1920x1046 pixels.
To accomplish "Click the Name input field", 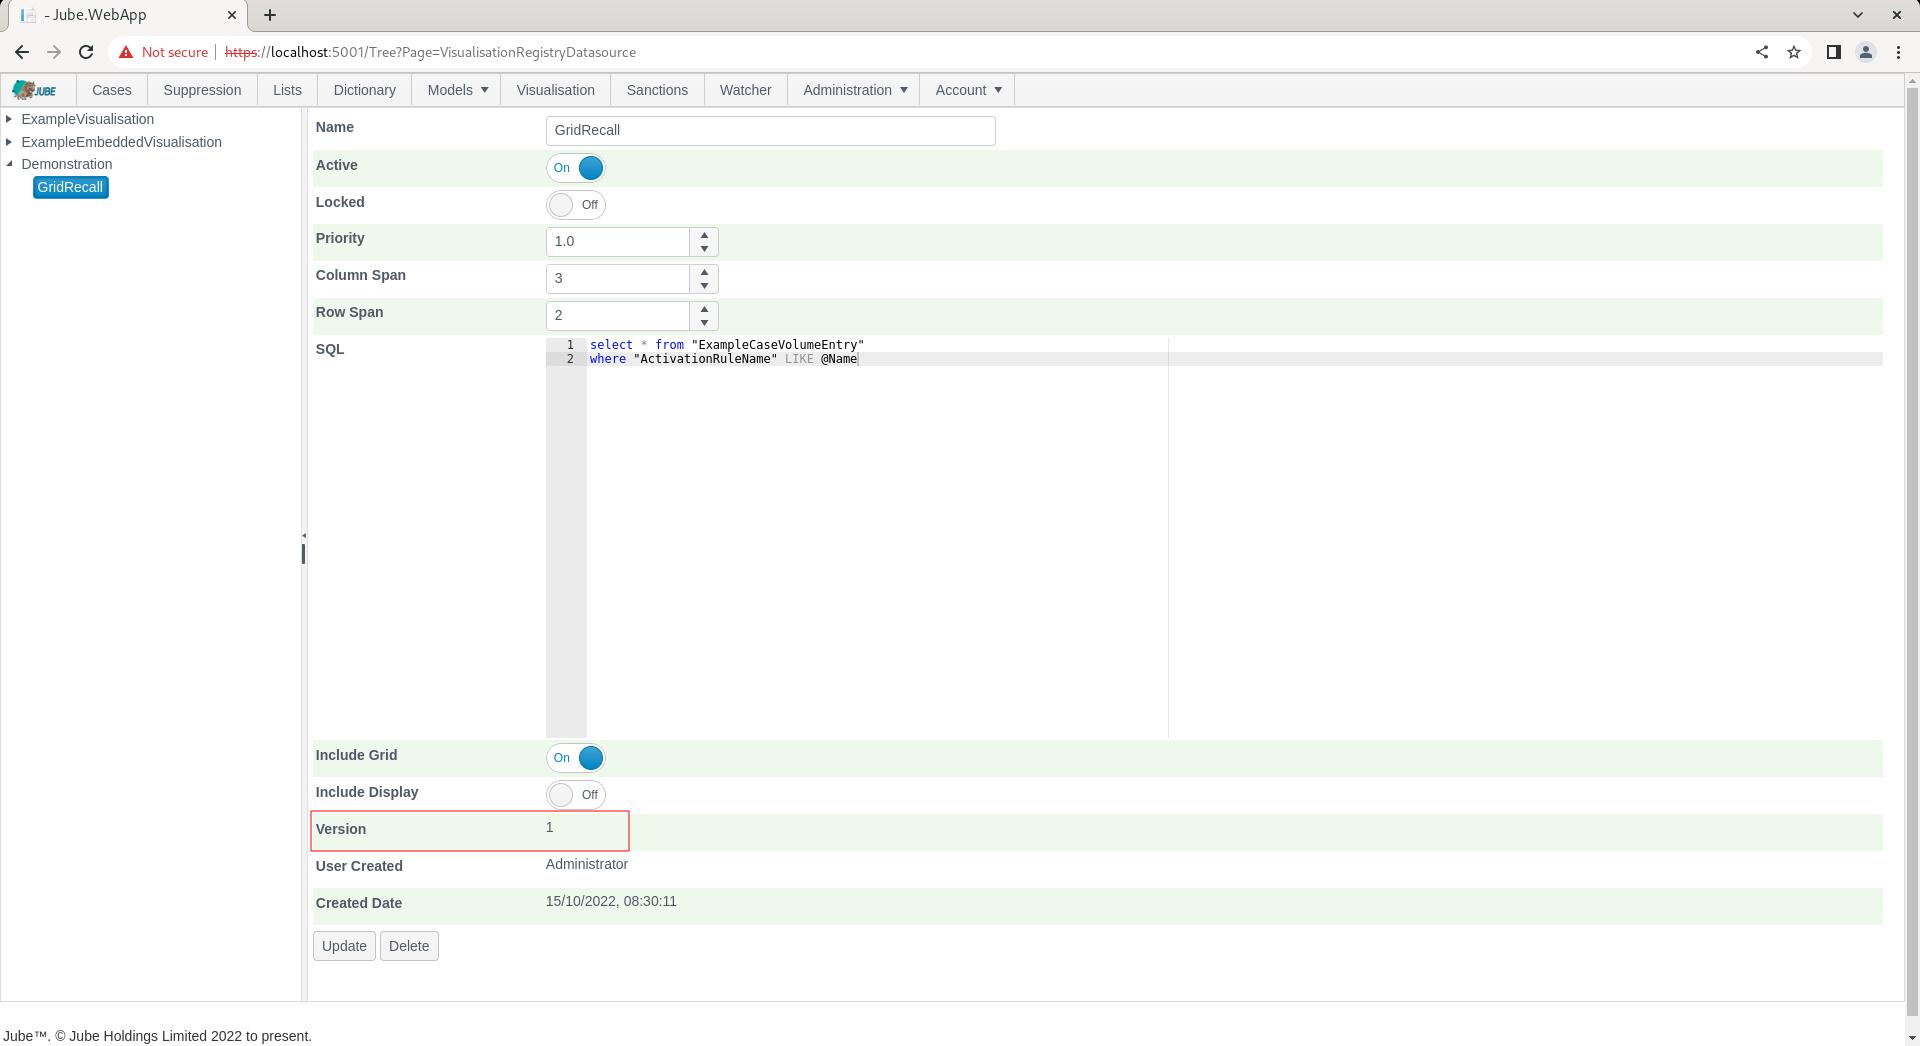I will coord(770,131).
